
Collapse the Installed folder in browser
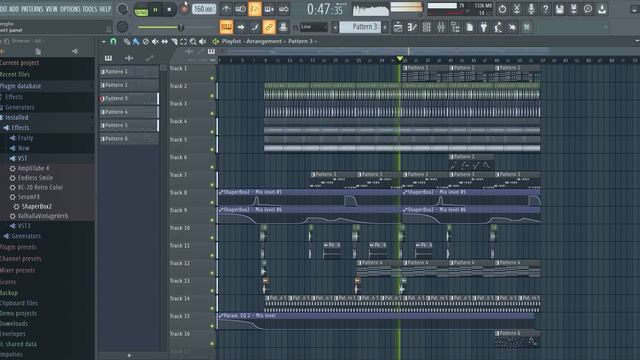click(x=16, y=118)
